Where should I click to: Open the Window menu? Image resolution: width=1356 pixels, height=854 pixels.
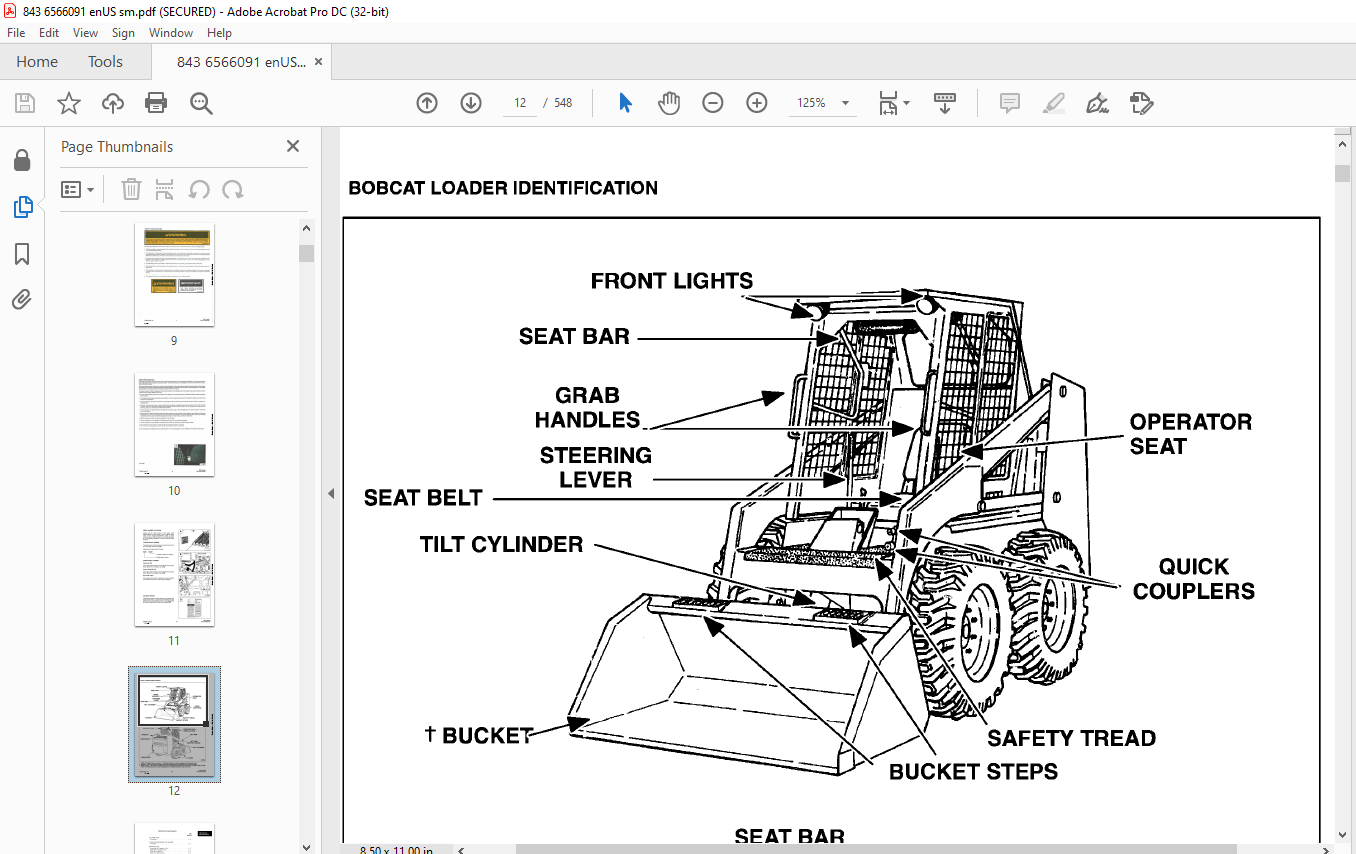pyautogui.click(x=171, y=33)
